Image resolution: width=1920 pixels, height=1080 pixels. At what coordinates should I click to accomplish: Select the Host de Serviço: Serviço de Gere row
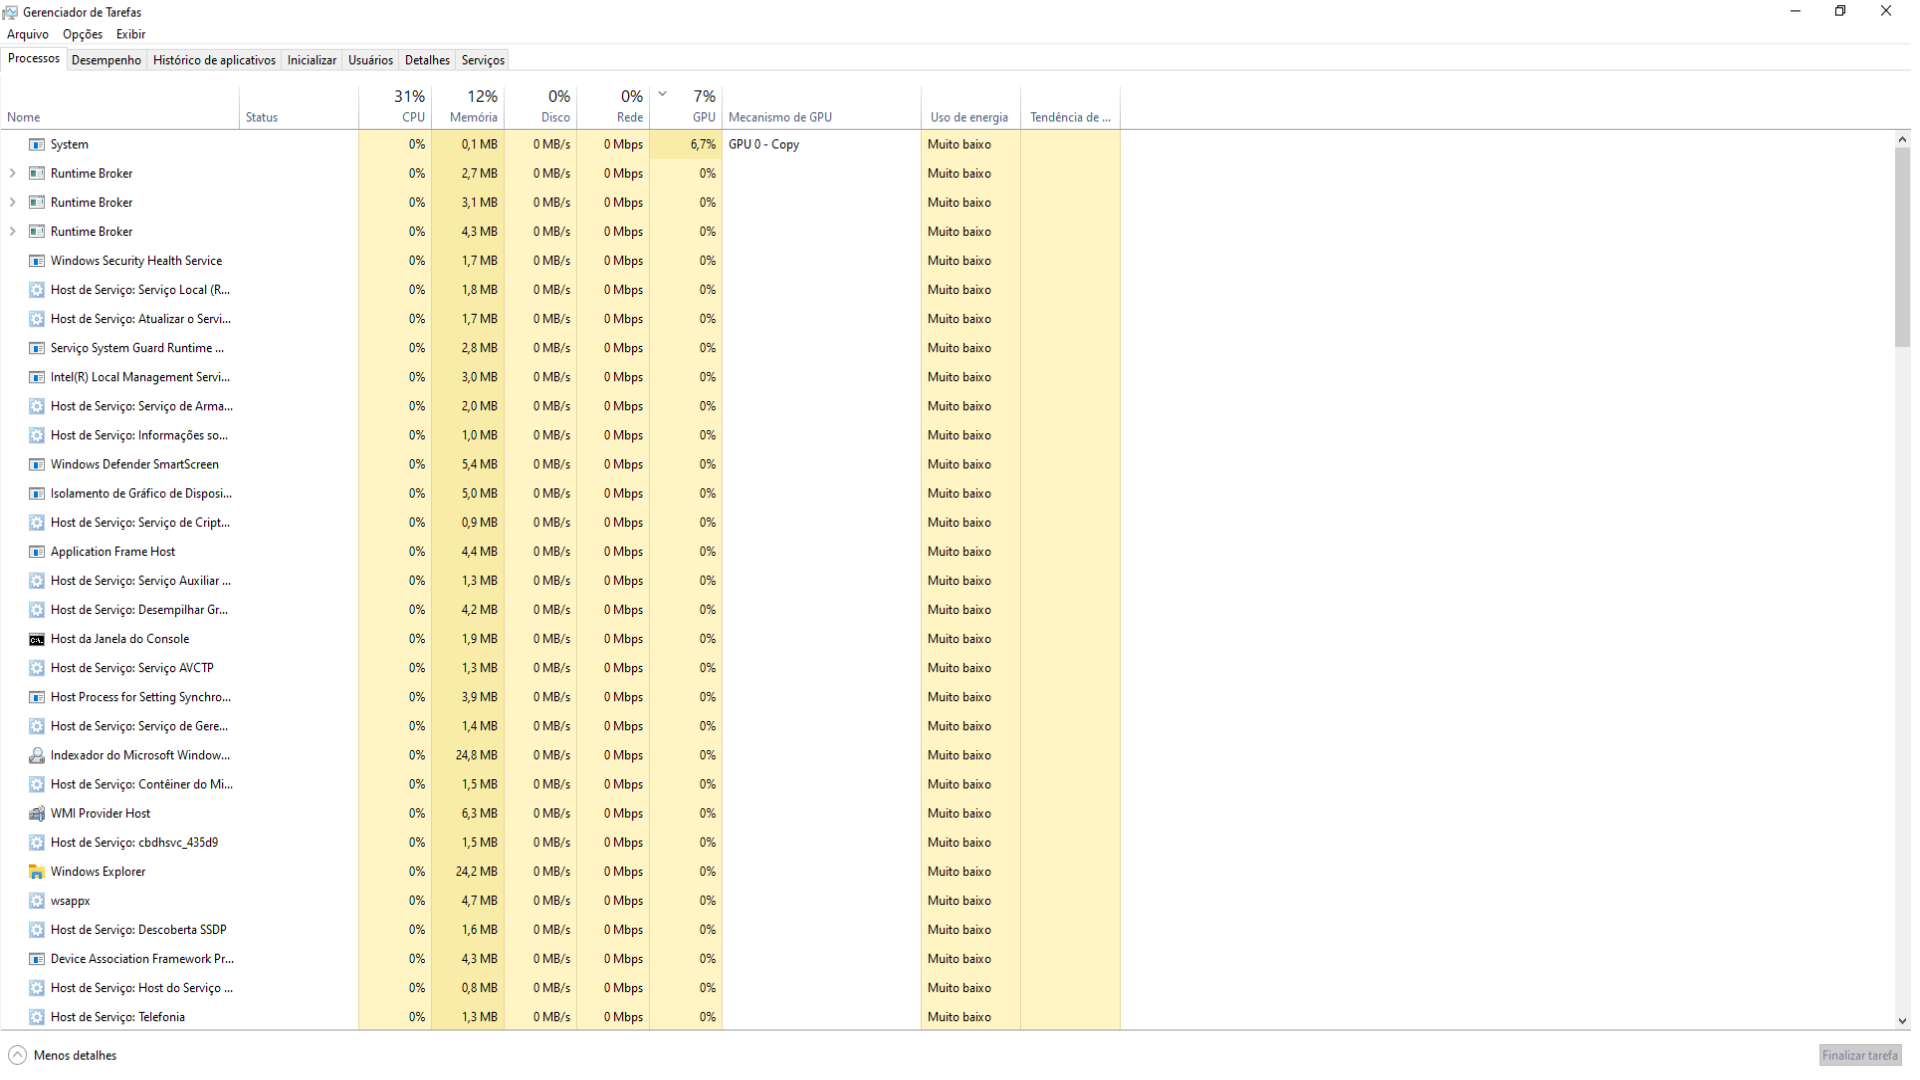560,726
